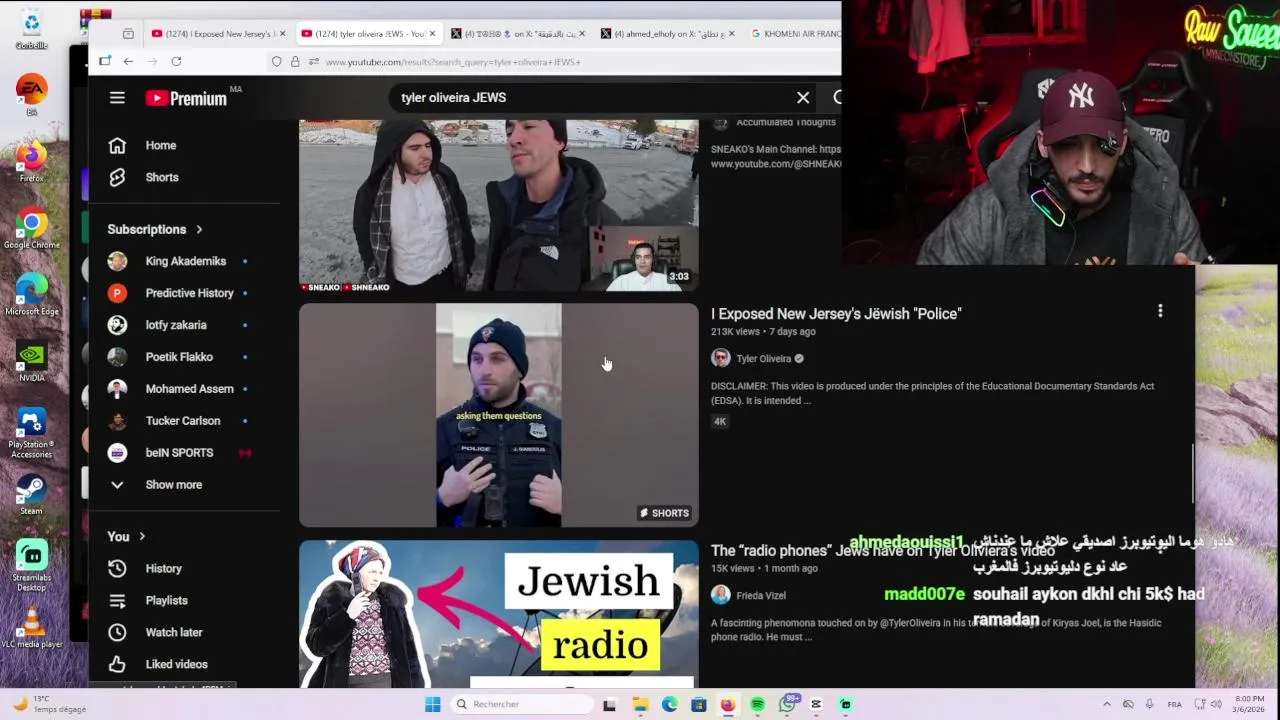Open Microsoft Edge desktop shortcut

click(x=31, y=295)
